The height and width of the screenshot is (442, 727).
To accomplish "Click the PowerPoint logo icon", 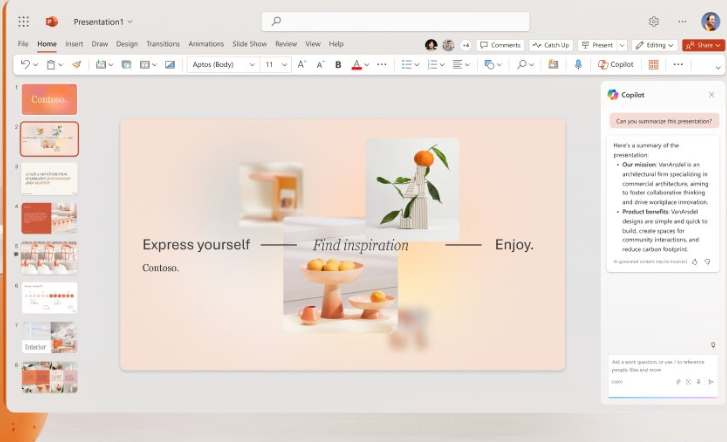I will click(51, 21).
